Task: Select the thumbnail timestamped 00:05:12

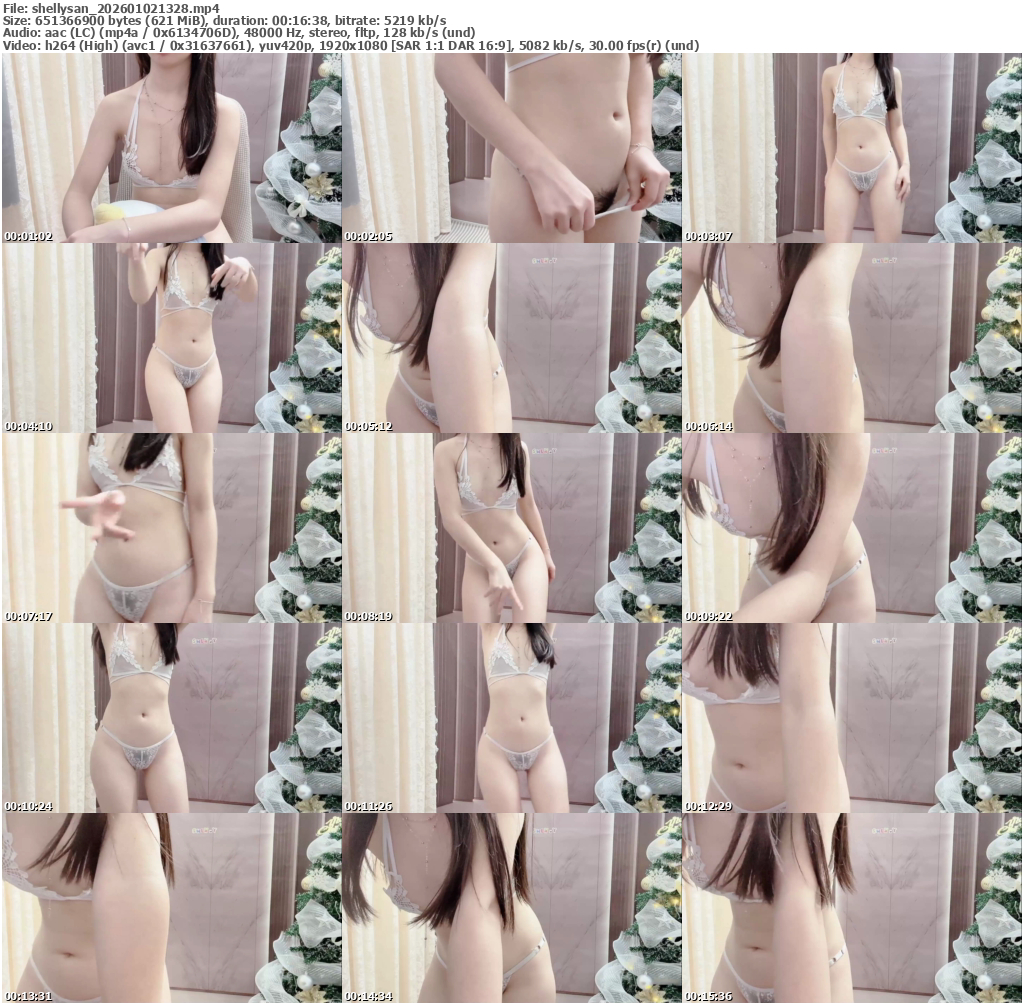Action: pyautogui.click(x=511, y=338)
